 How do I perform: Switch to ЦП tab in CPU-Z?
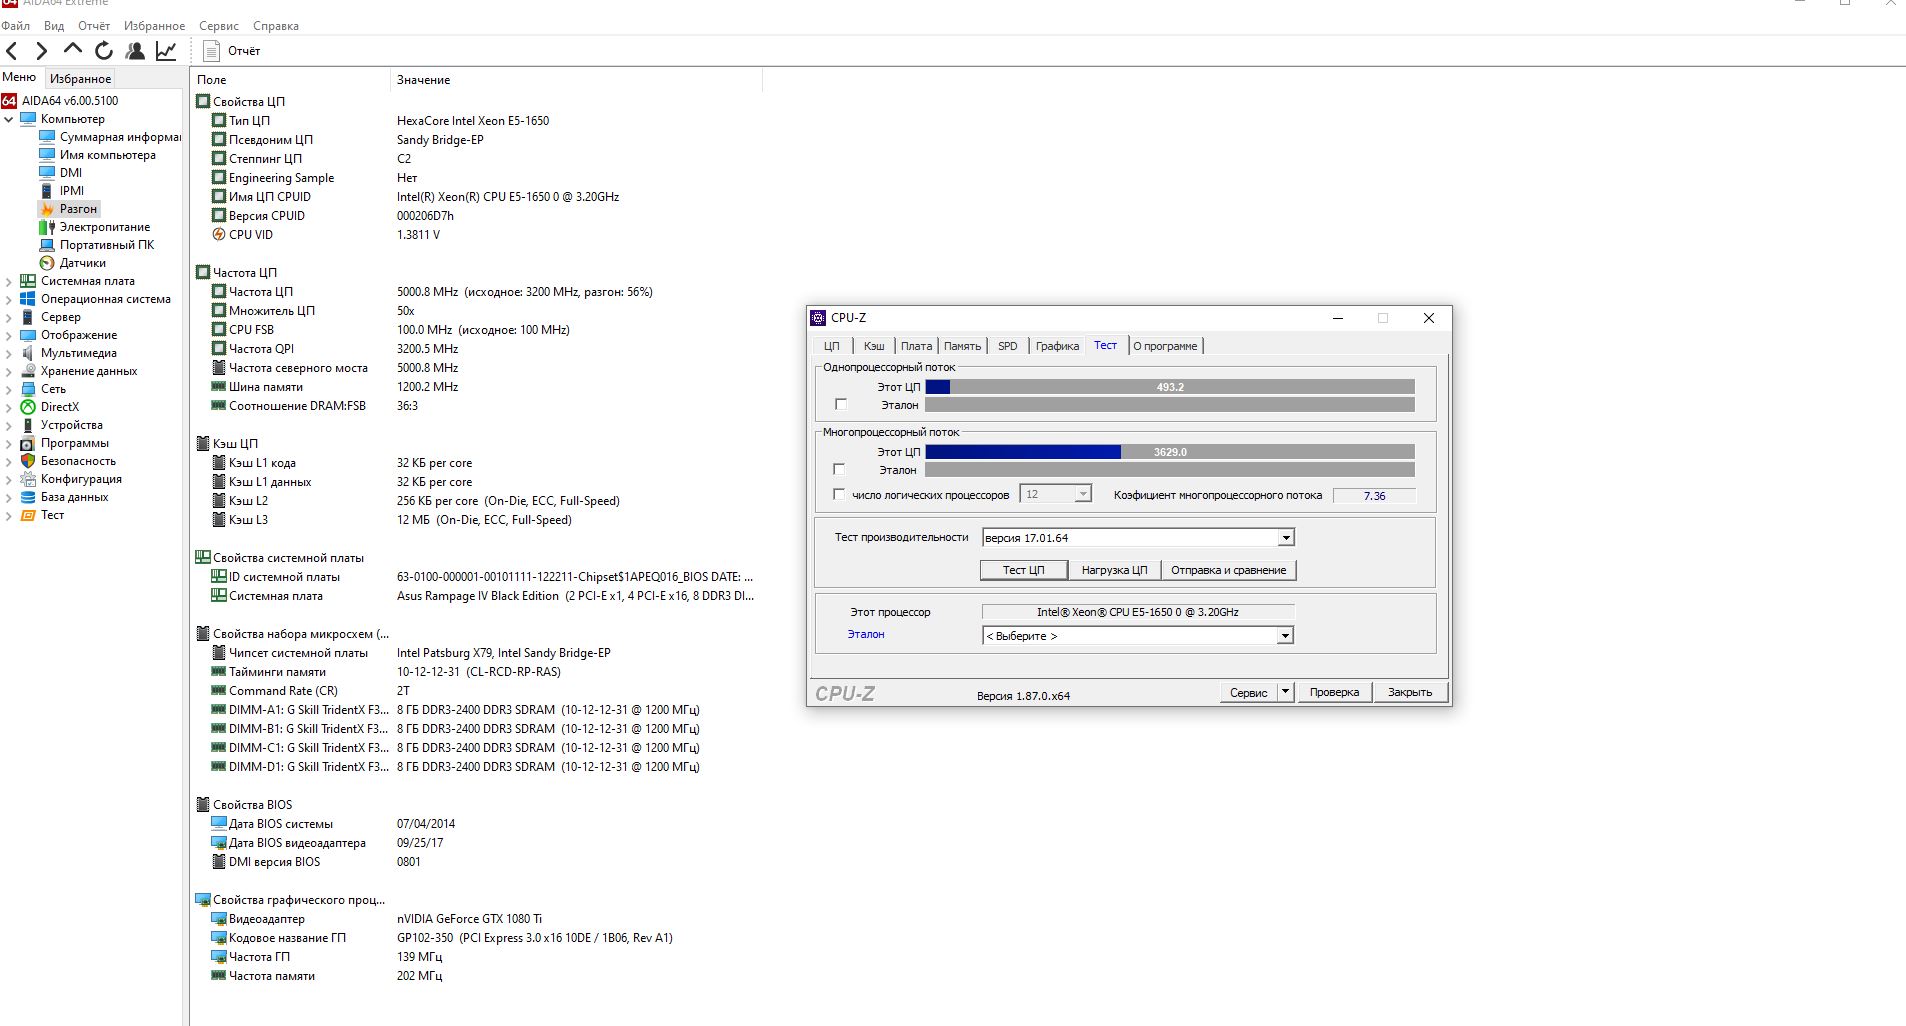832,346
